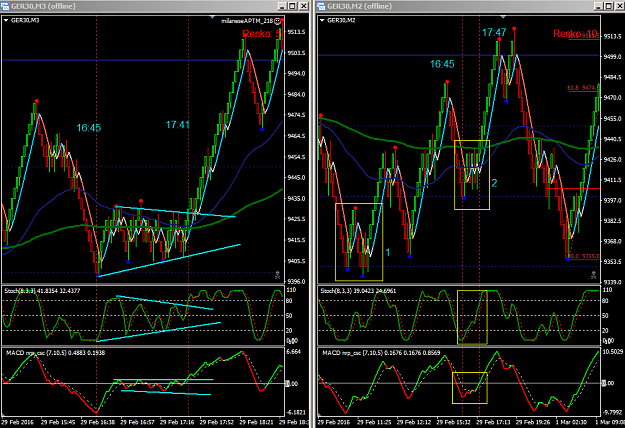
Task: Click '1 Mar 02:30' on the M2 time axis
Action: [x=572, y=422]
